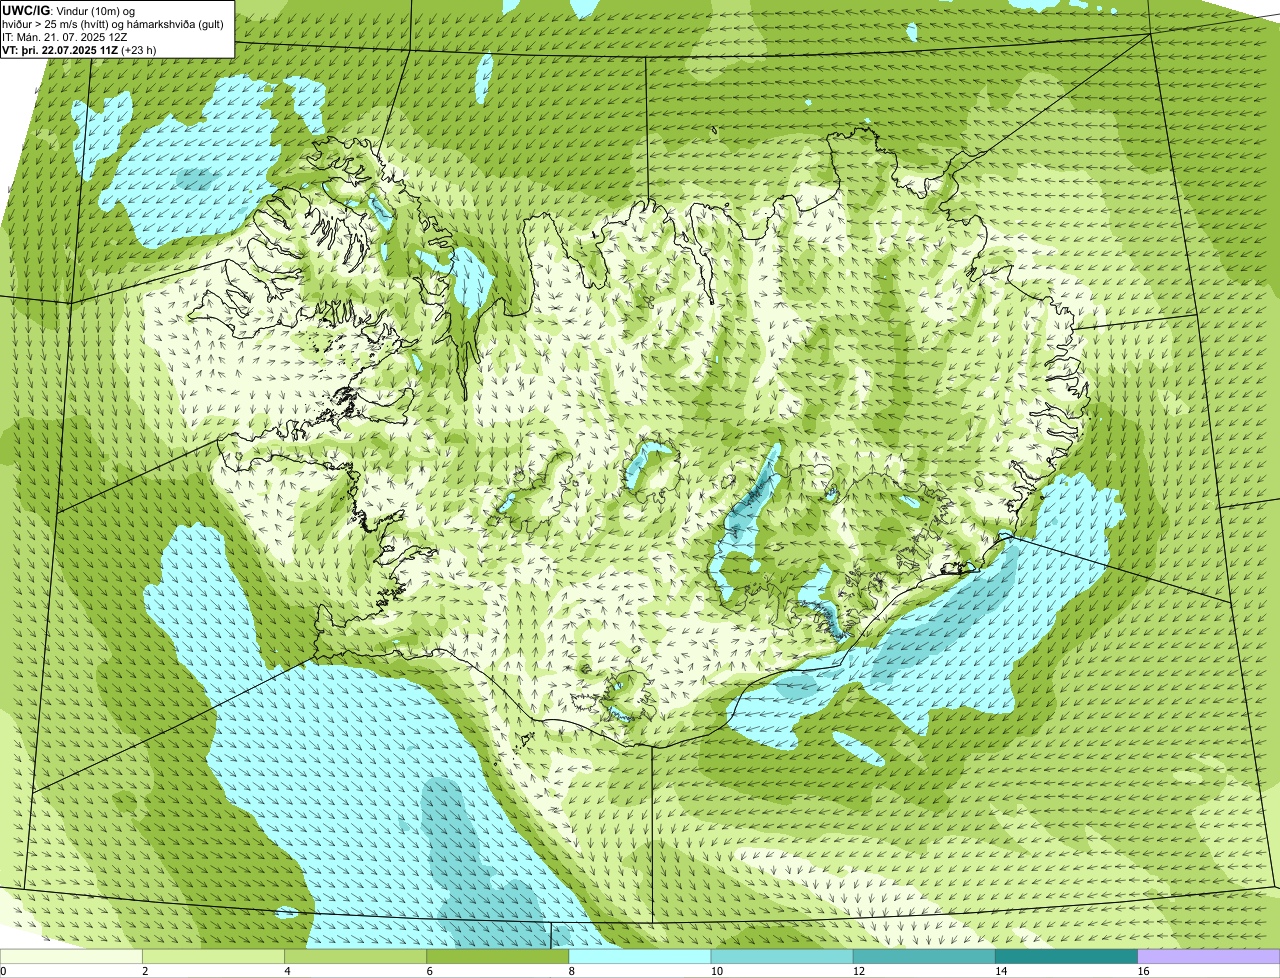This screenshot has width=1280, height=978.
Task: Click the legend scale label '12'
Action: click(x=858, y=972)
